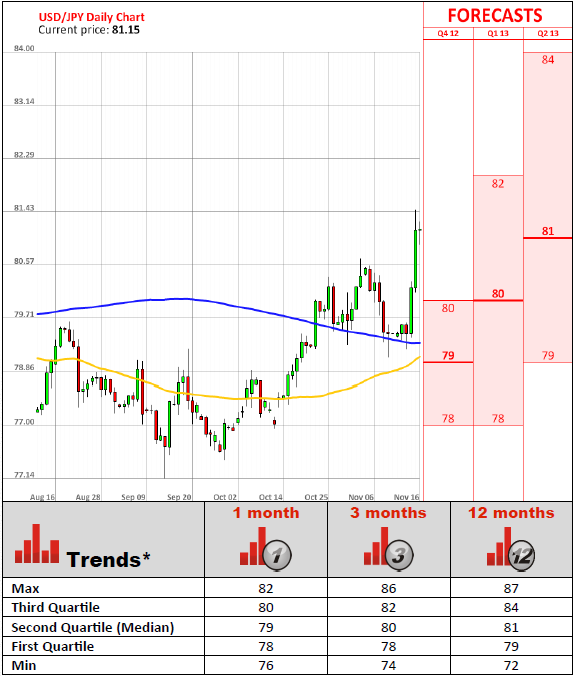Click the Max value 87 for 12 months
Image resolution: width=575 pixels, height=676 pixels.
[511, 588]
